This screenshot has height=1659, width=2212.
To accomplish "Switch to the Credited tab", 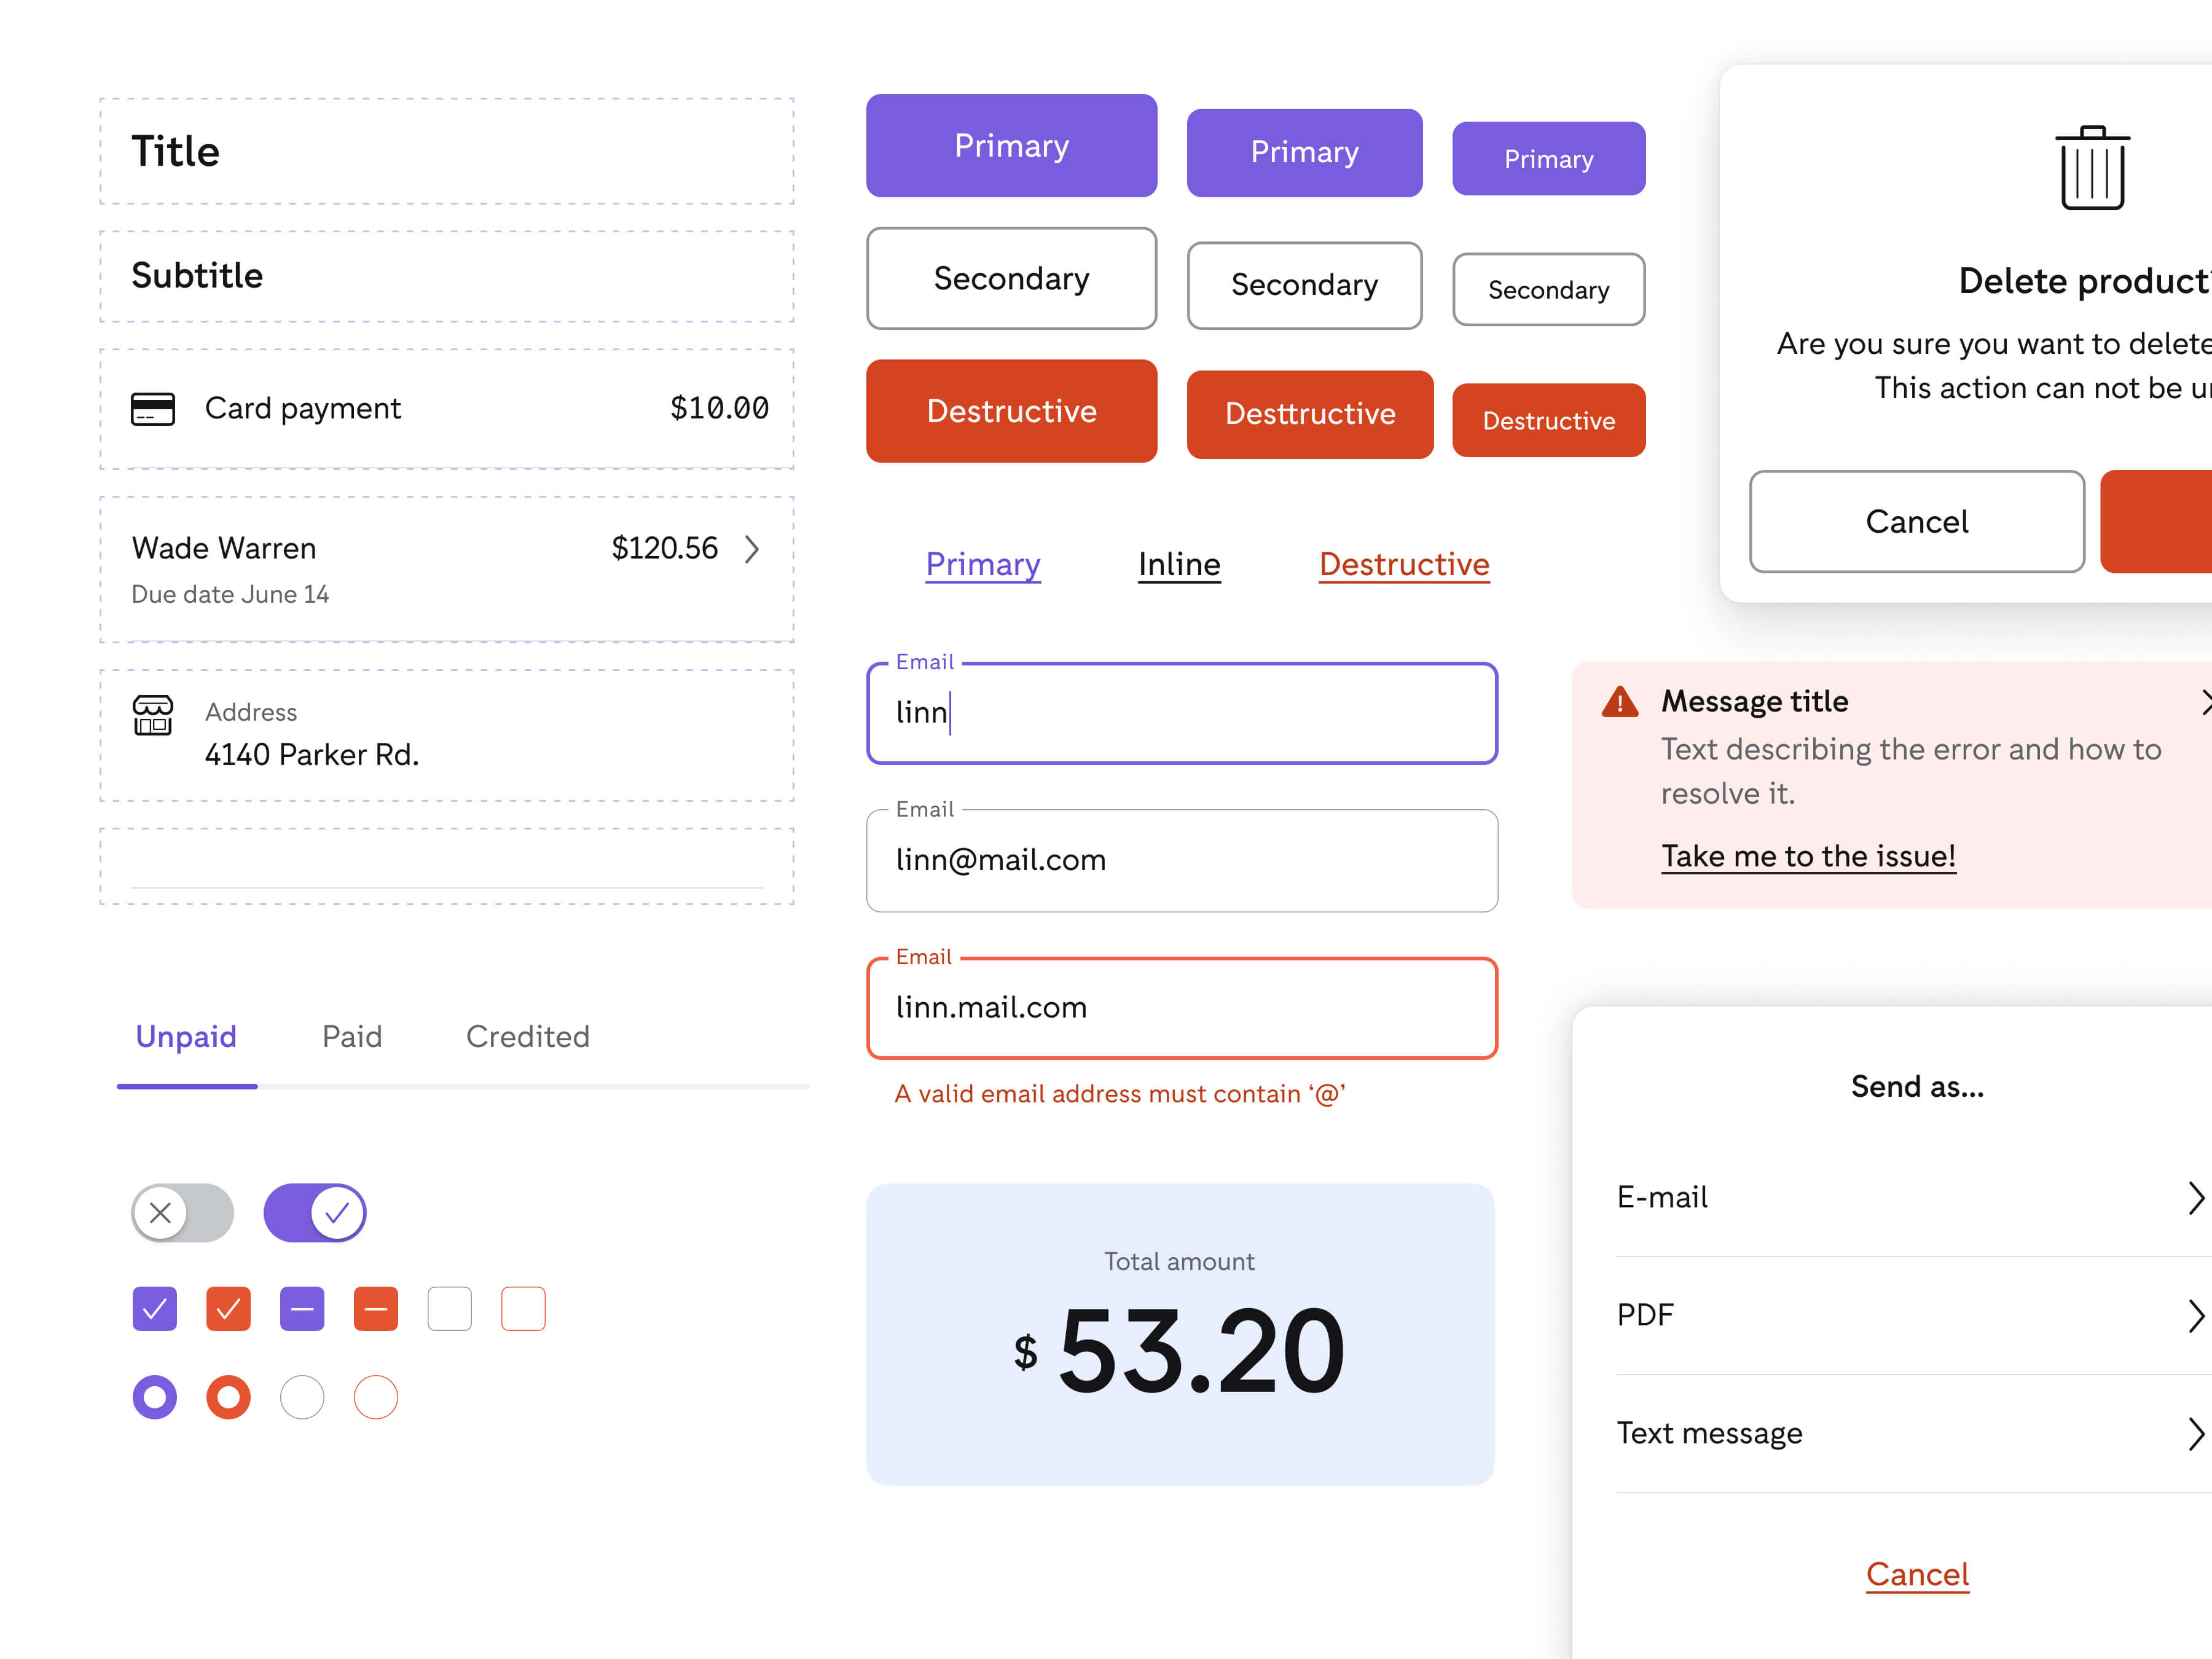I will (528, 1037).
